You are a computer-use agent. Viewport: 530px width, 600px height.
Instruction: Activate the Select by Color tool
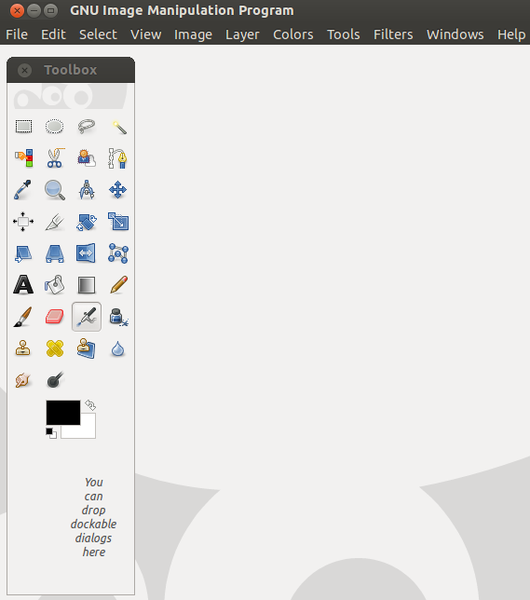pos(23,158)
